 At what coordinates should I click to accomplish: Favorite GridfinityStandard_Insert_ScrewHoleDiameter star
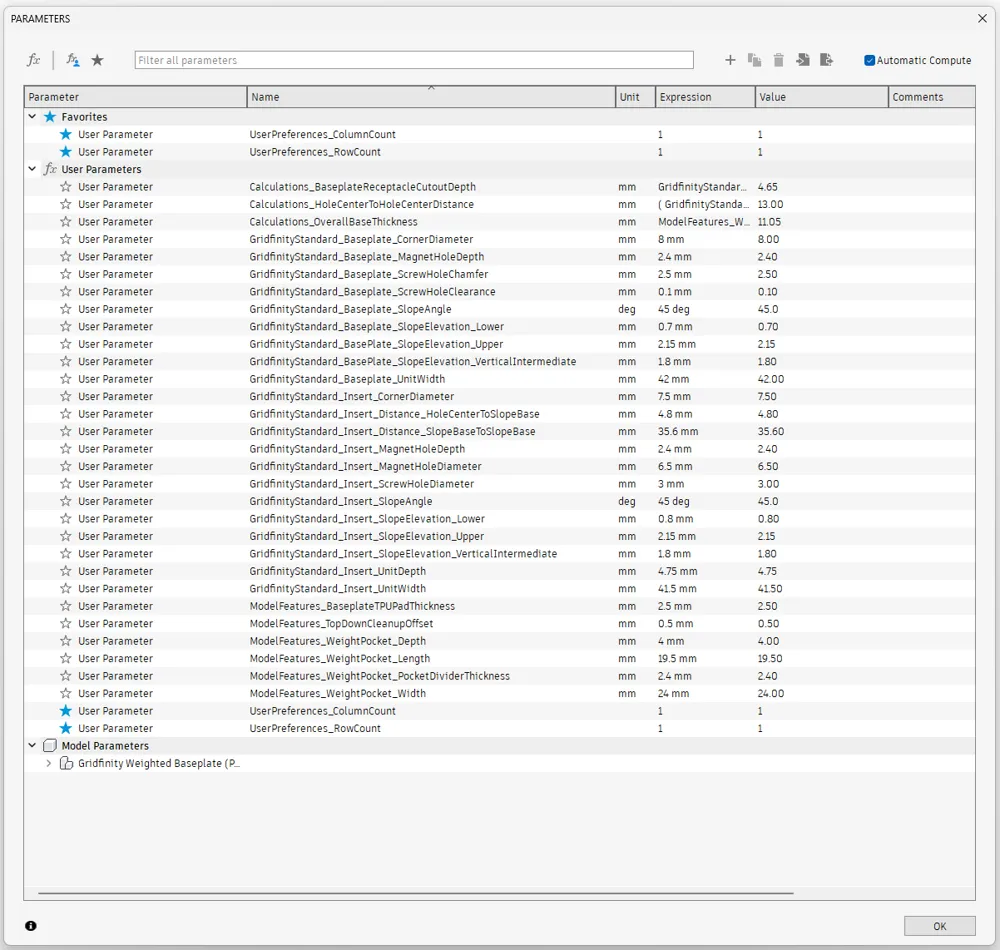pos(65,483)
